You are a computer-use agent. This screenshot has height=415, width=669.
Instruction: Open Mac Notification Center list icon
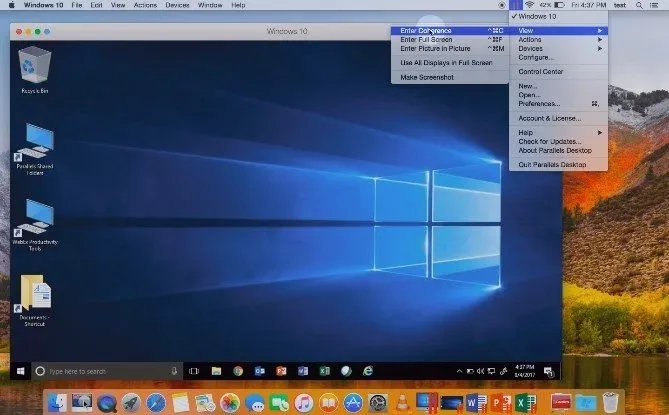click(x=654, y=5)
